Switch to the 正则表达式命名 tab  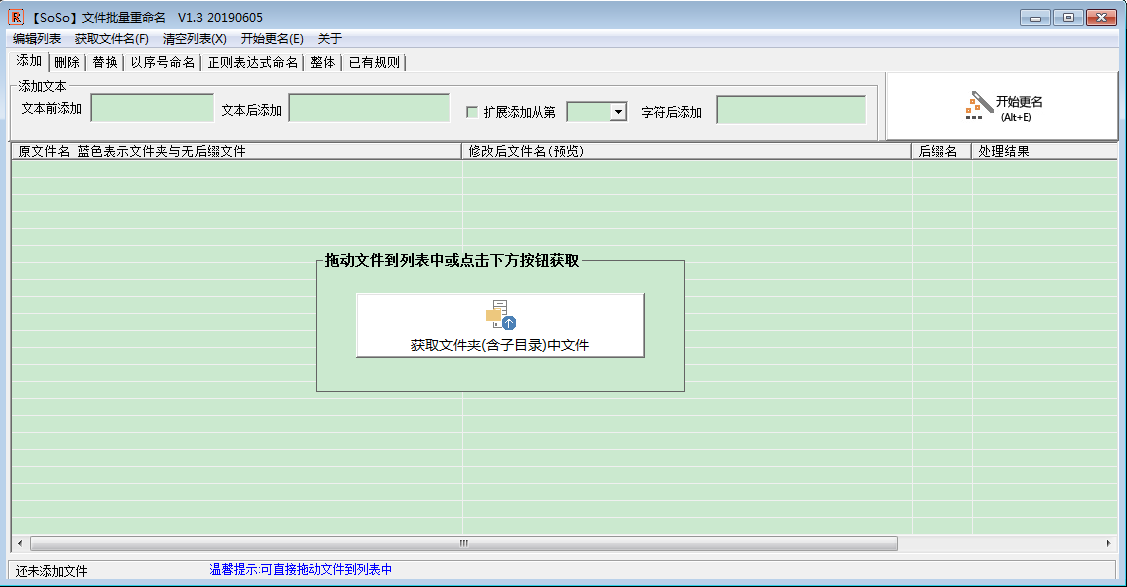tap(253, 62)
